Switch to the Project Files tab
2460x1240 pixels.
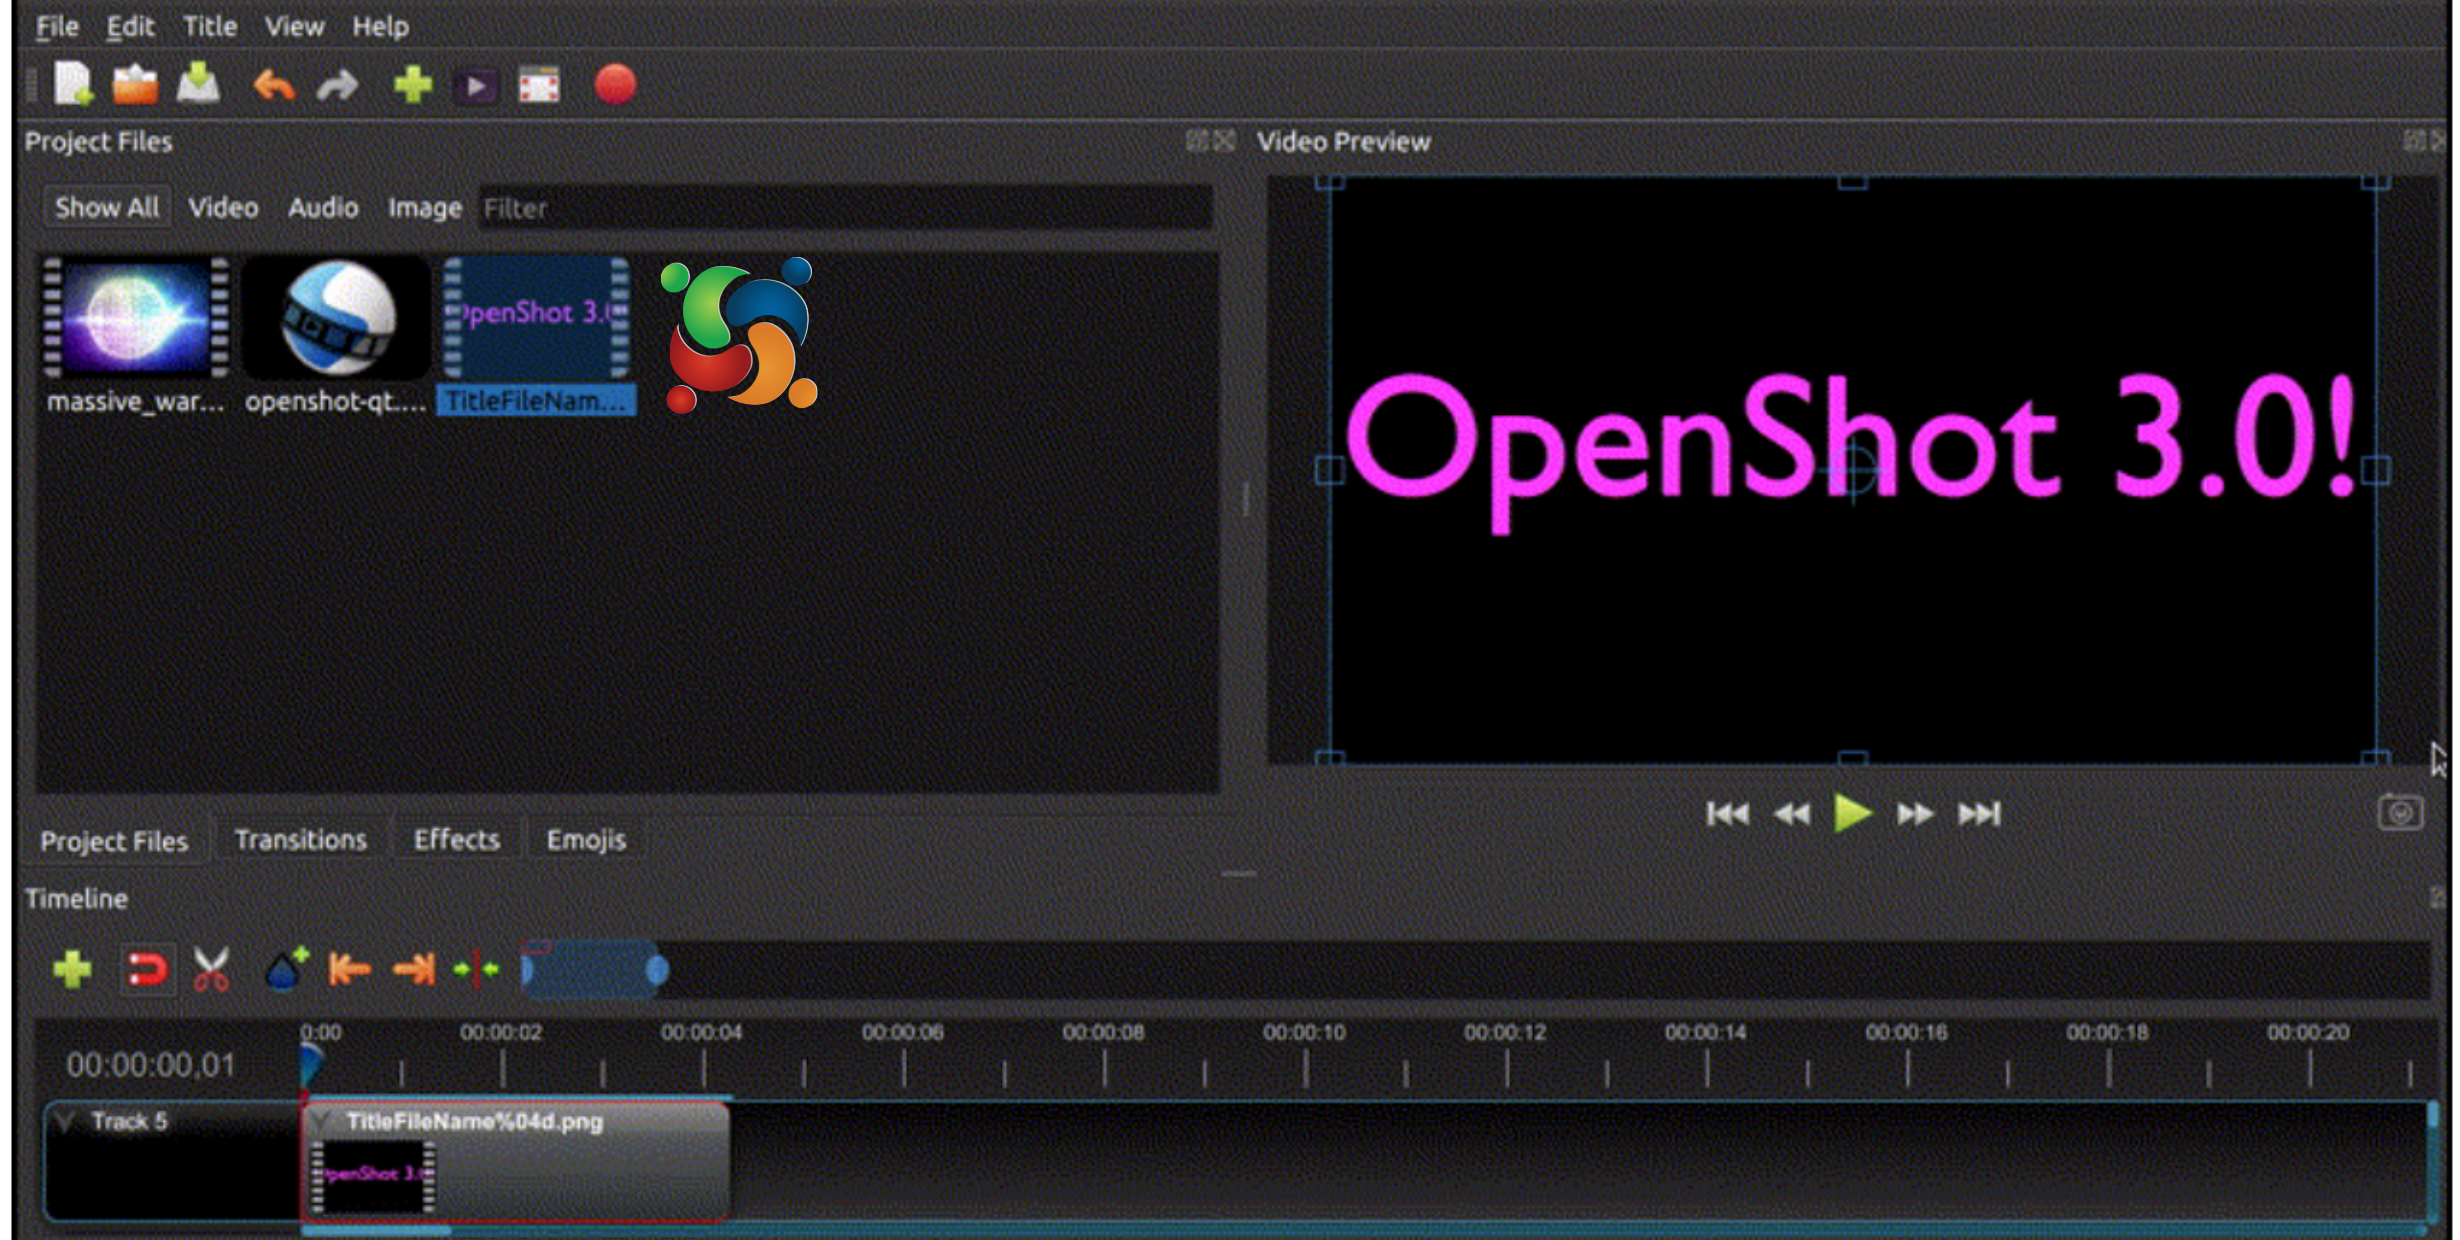tap(114, 841)
